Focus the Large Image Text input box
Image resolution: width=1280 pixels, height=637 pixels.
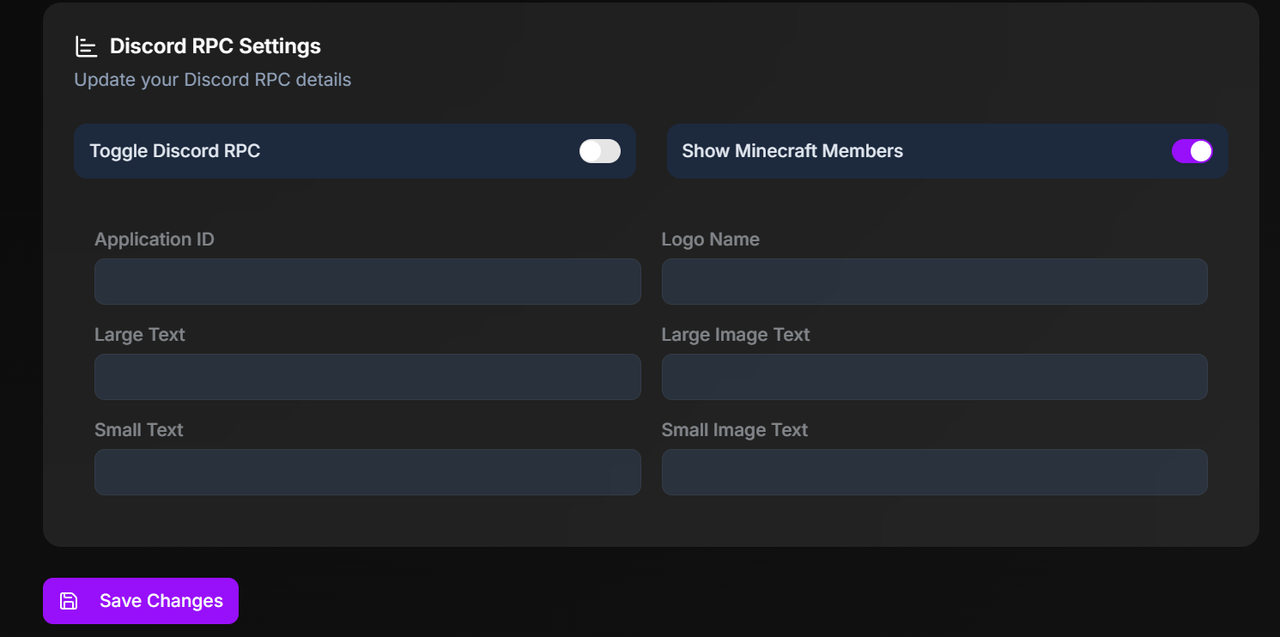pyautogui.click(x=934, y=377)
